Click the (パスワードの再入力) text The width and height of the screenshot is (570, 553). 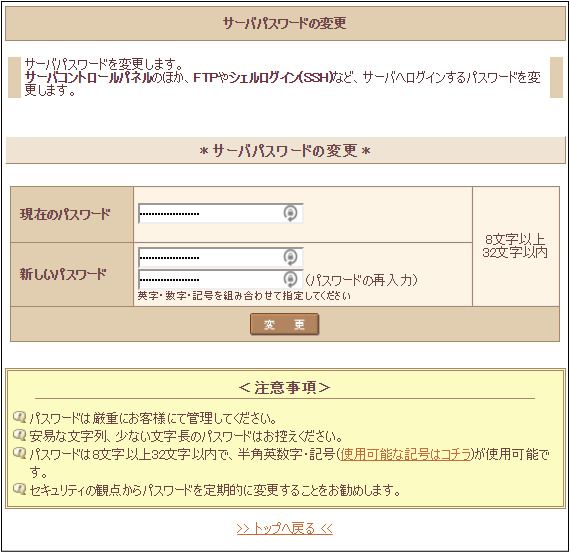click(x=361, y=280)
